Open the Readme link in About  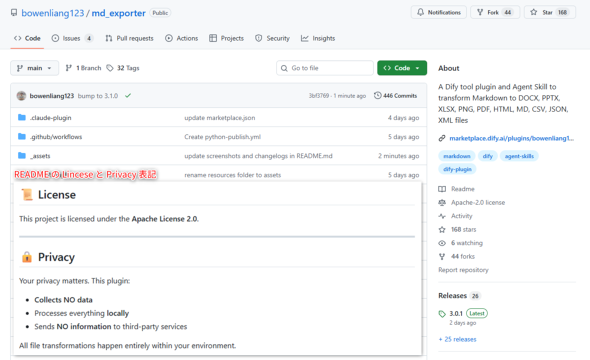tap(463, 189)
